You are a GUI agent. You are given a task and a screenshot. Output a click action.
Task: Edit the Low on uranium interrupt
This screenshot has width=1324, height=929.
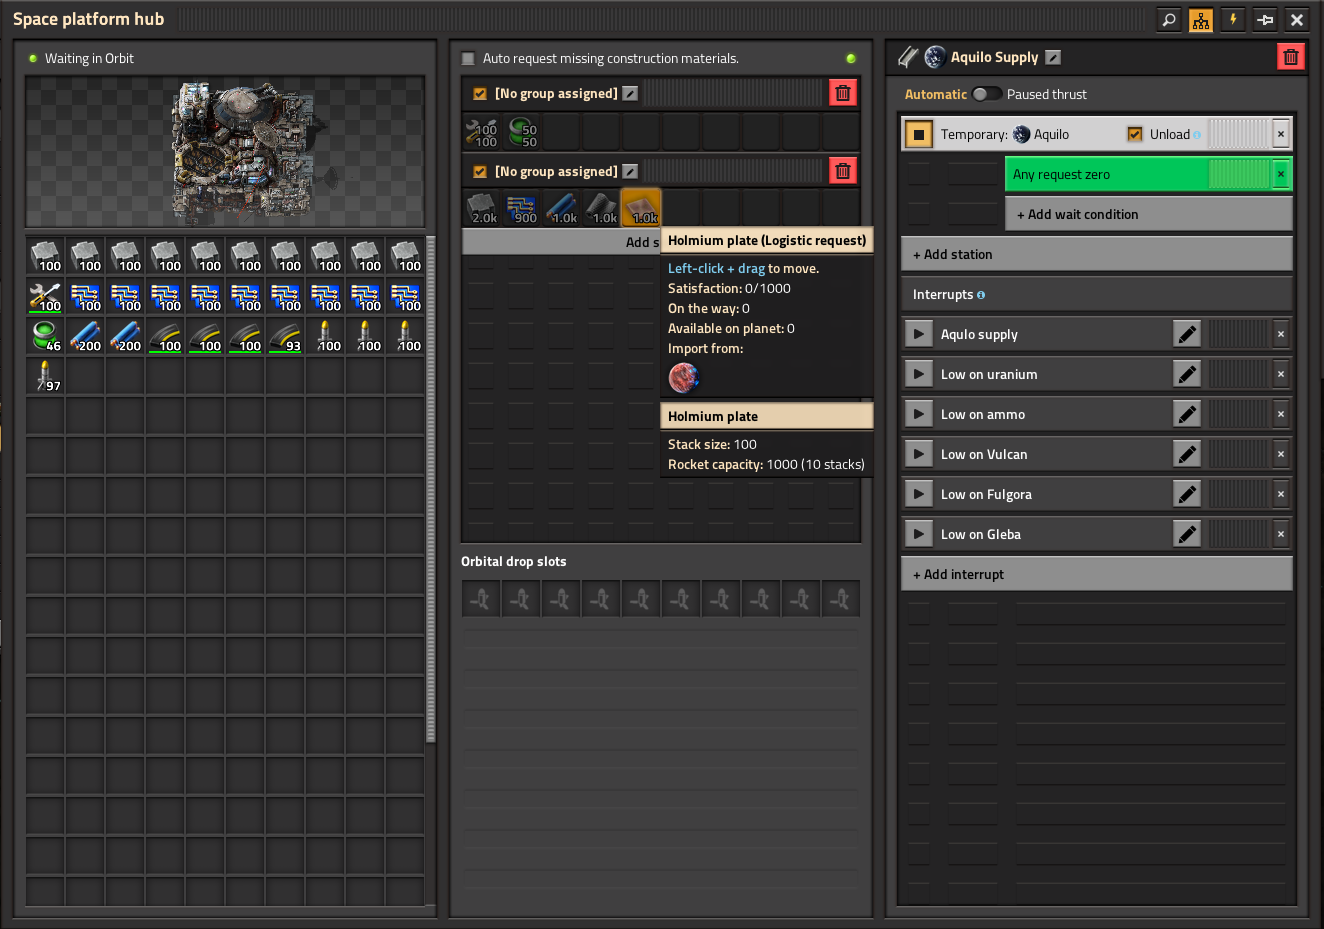coord(1187,374)
